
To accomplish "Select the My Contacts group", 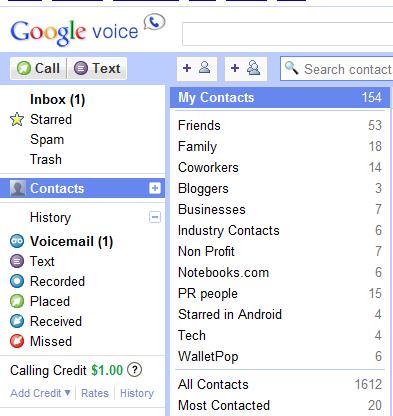I will [280, 98].
